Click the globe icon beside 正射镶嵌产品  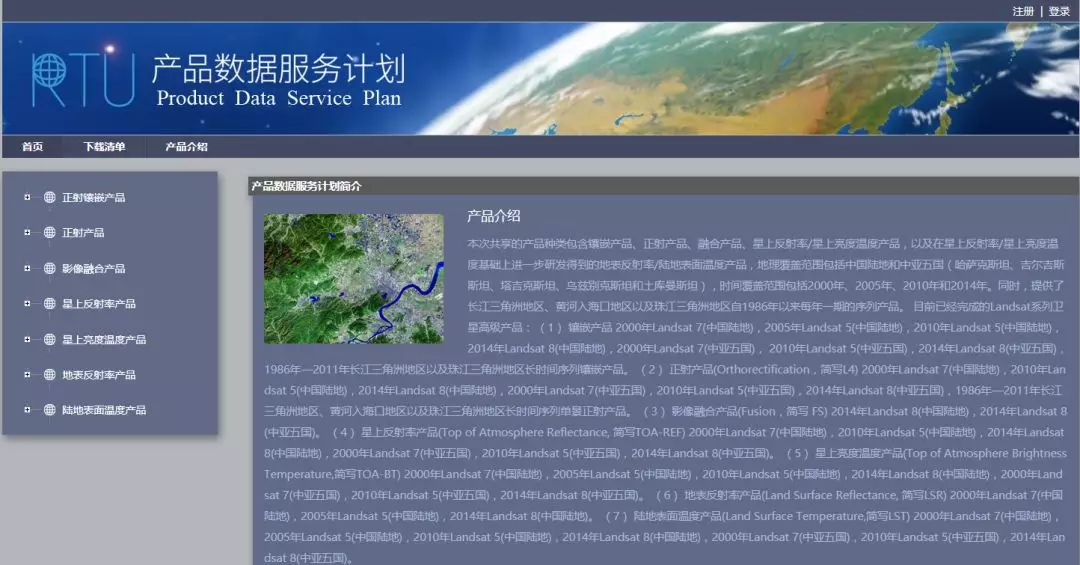click(x=50, y=197)
